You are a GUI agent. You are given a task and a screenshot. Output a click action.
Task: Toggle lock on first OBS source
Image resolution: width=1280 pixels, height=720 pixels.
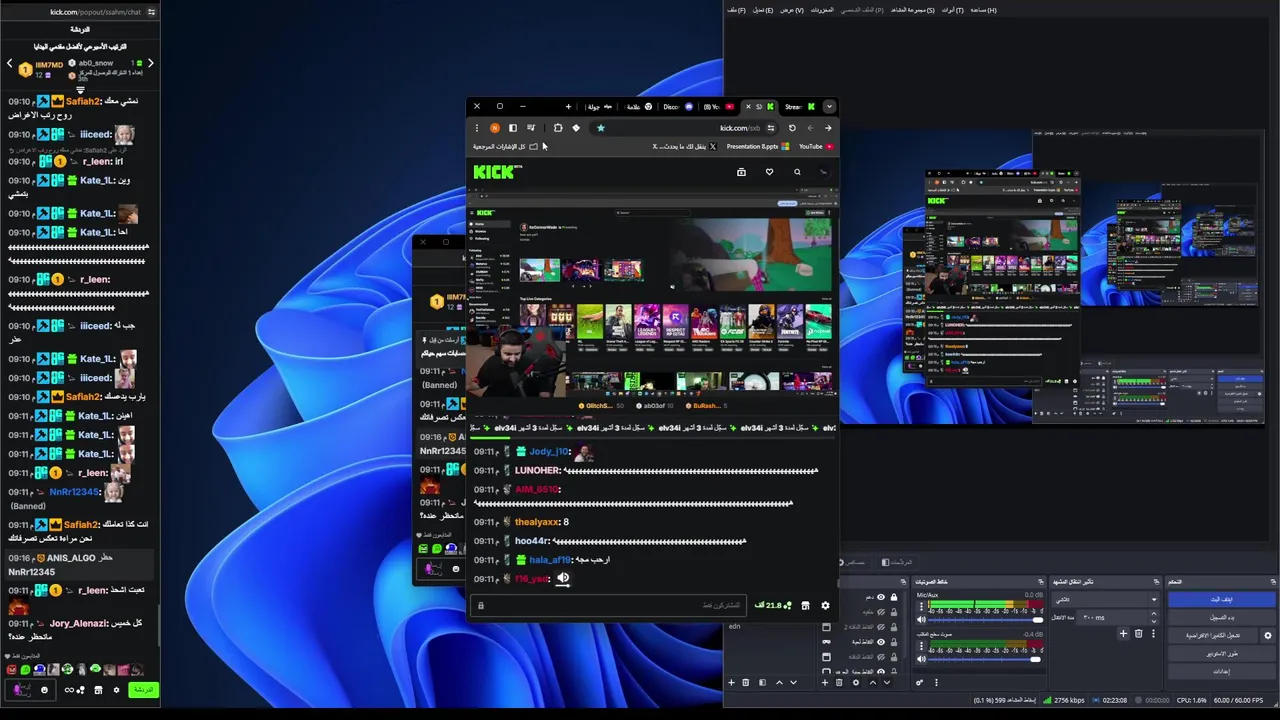click(x=894, y=597)
